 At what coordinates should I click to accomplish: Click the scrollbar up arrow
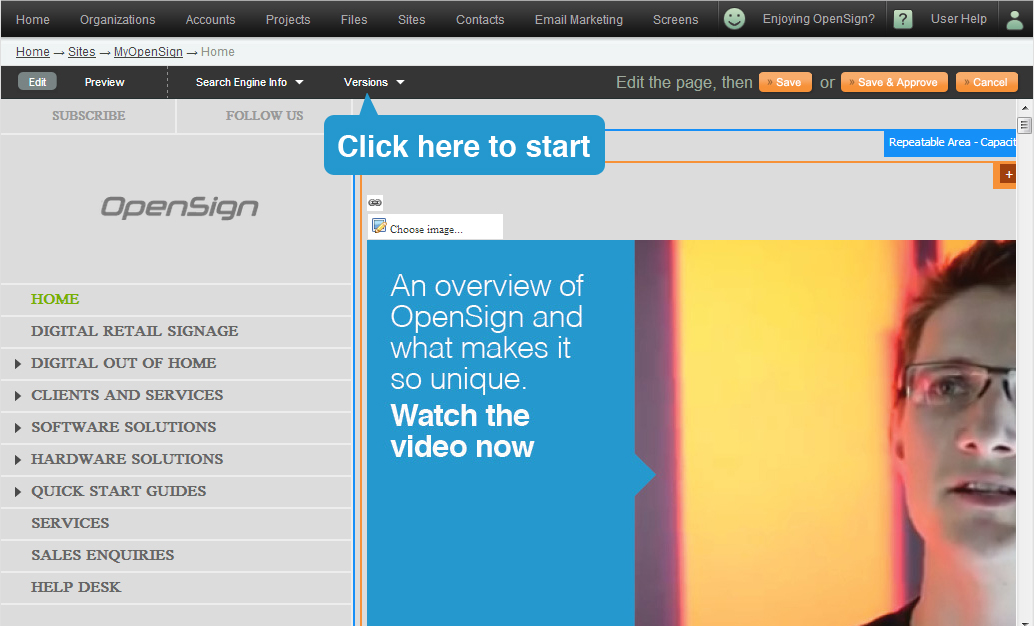point(1024,108)
